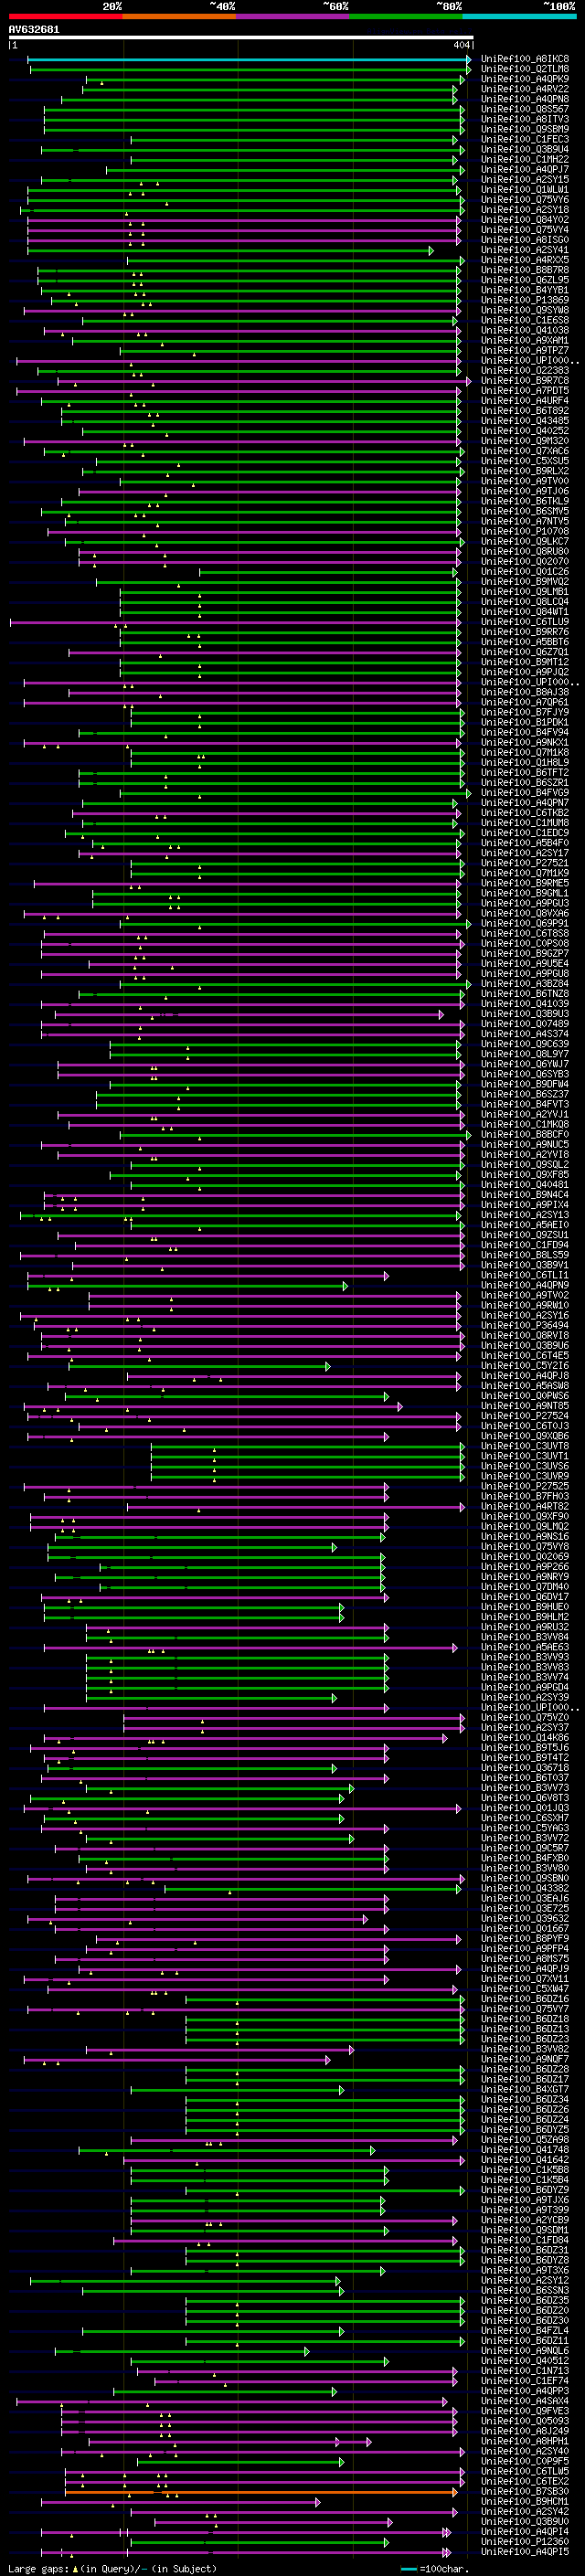Select label UniRef100_Q40512
This screenshot has width=585, height=2576.
coord(524,2360)
